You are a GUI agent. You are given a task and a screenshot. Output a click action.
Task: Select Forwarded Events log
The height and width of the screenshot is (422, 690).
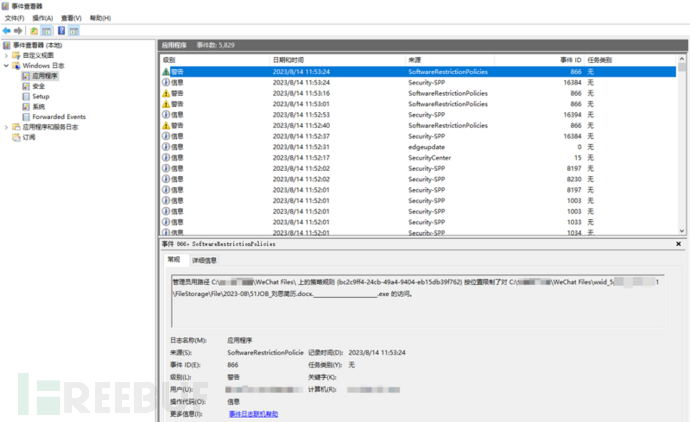[x=58, y=117]
